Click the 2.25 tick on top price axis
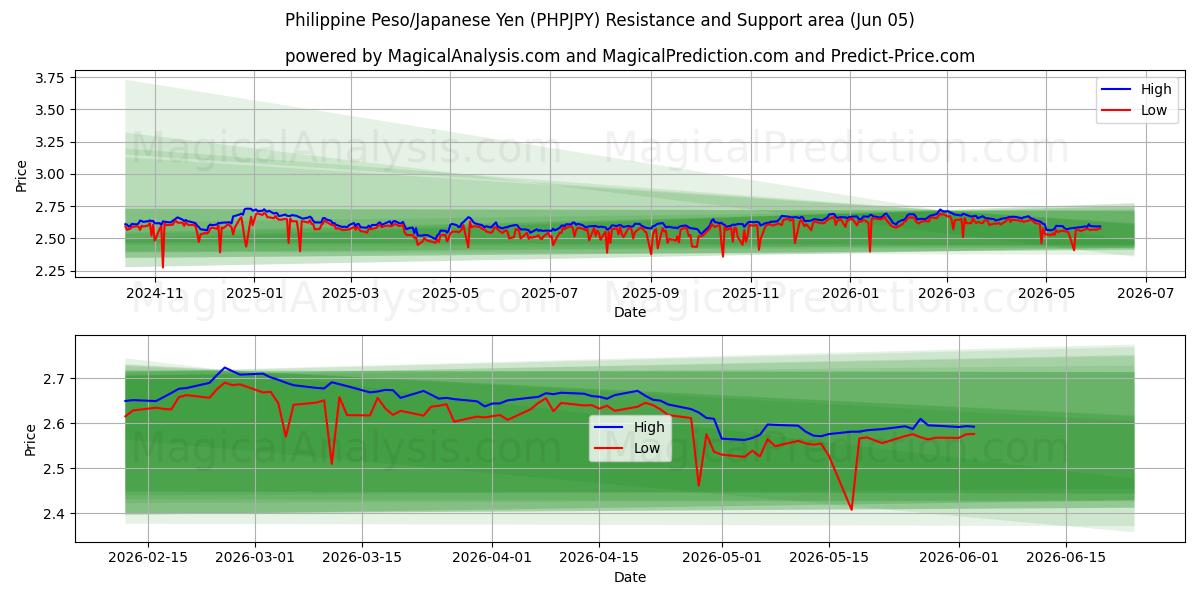The width and height of the screenshot is (1200, 600). [x=49, y=271]
